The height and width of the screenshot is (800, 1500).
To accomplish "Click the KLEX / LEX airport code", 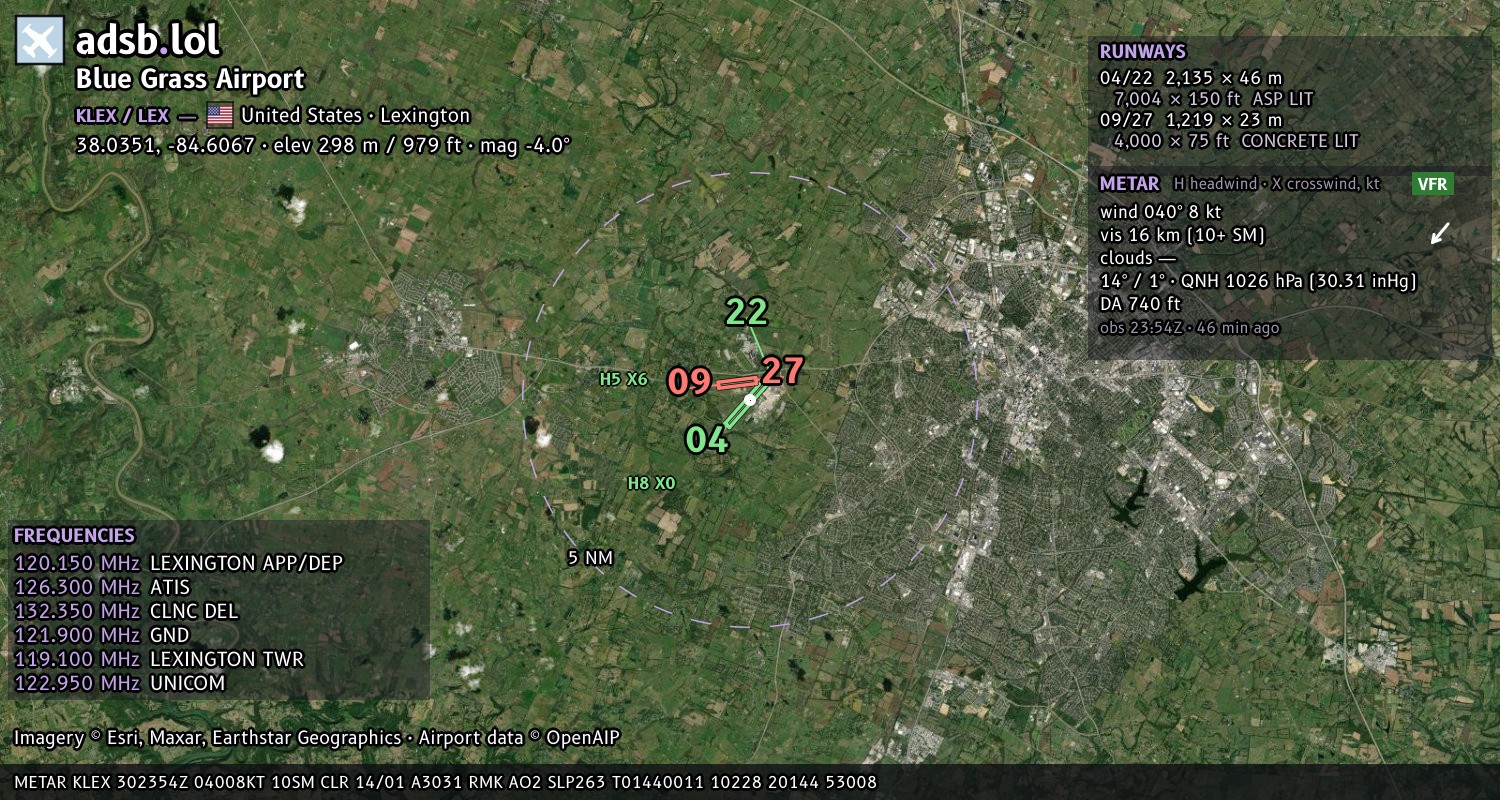I will coord(122,115).
